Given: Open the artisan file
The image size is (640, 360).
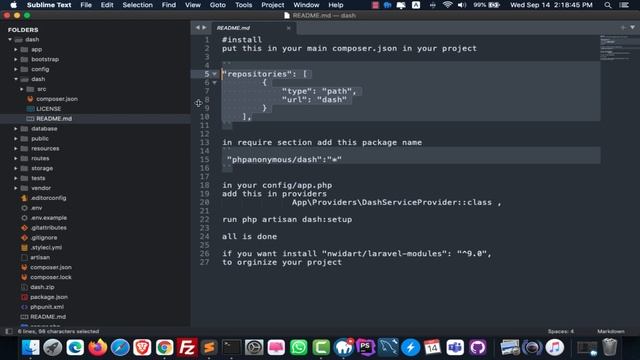Looking at the screenshot, I should point(40,257).
